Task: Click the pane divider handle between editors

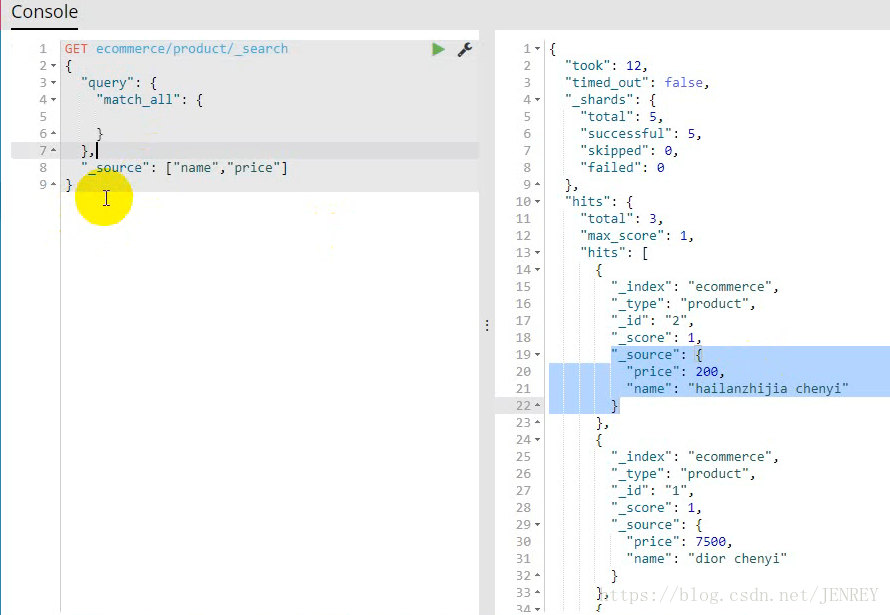Action: (x=487, y=325)
